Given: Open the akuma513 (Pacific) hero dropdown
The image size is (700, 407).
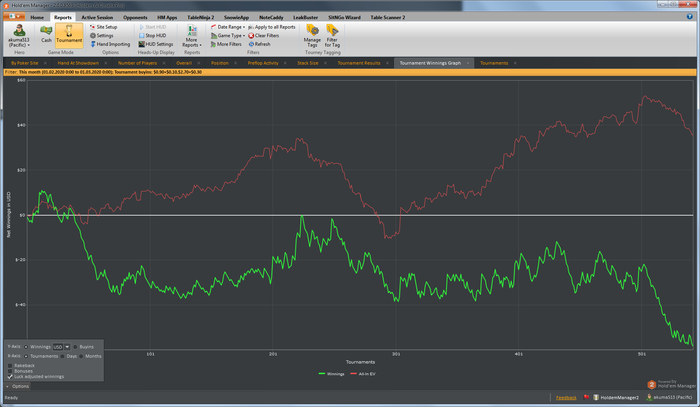Looking at the screenshot, I should click(19, 36).
